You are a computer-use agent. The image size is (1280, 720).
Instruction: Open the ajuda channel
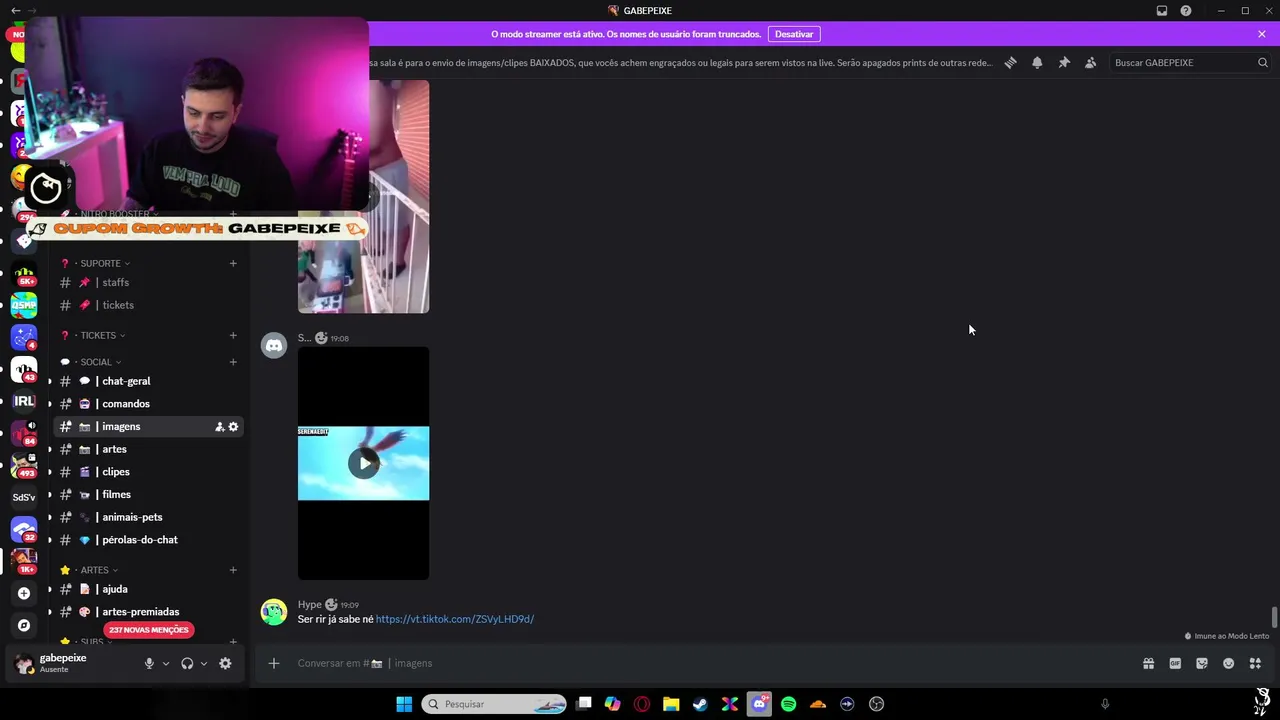[149, 589]
